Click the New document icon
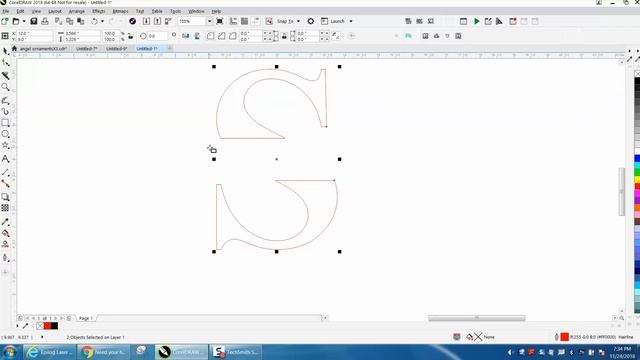640x360 pixels. 5,21
